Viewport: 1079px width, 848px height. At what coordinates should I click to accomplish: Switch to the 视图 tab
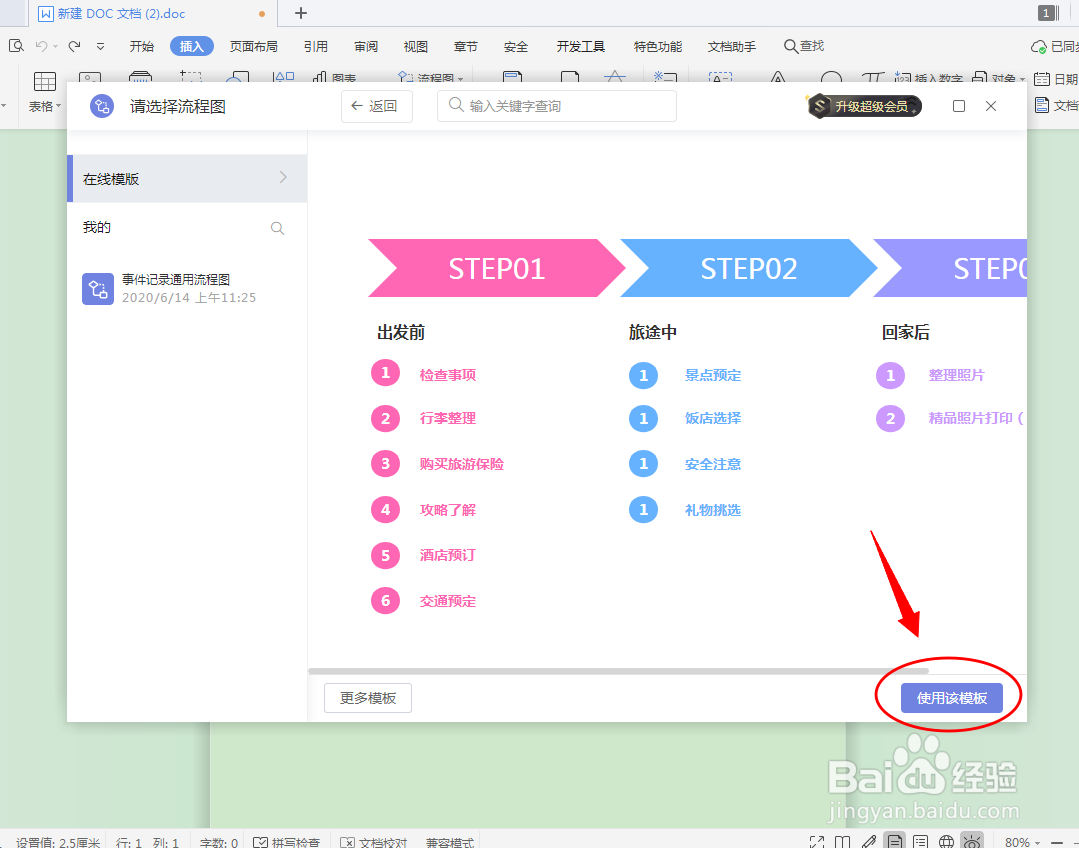coord(416,46)
